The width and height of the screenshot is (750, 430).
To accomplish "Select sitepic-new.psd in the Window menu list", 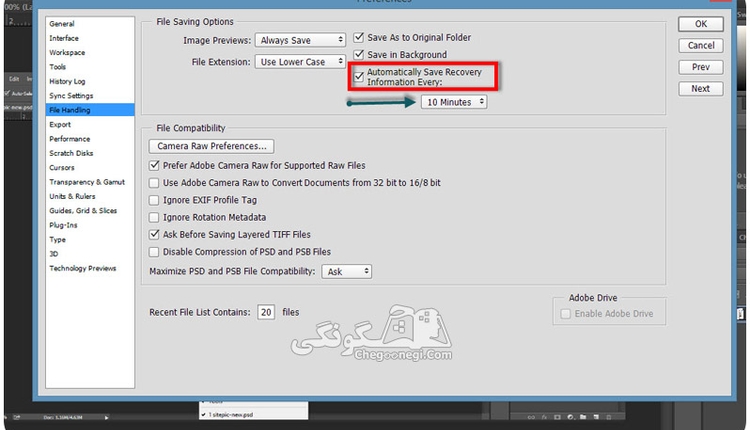I will point(254,415).
